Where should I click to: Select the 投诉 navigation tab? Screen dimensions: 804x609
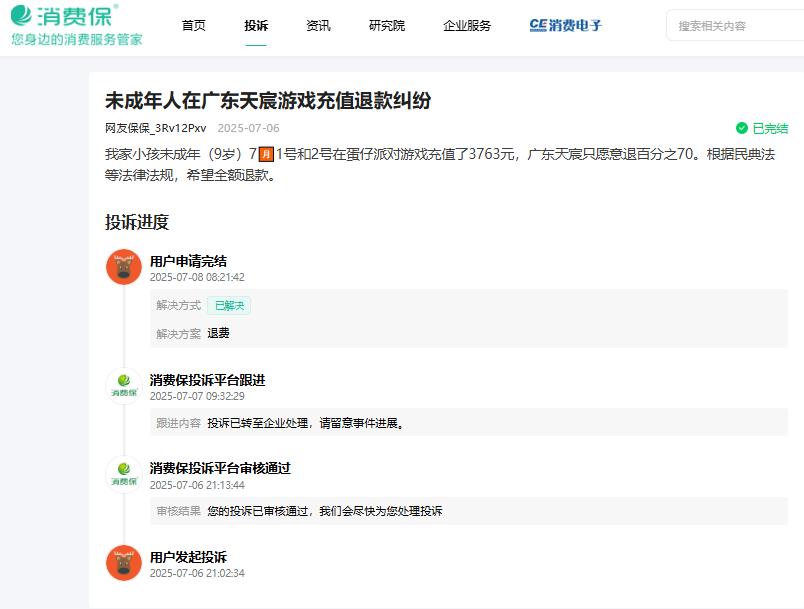coord(256,26)
